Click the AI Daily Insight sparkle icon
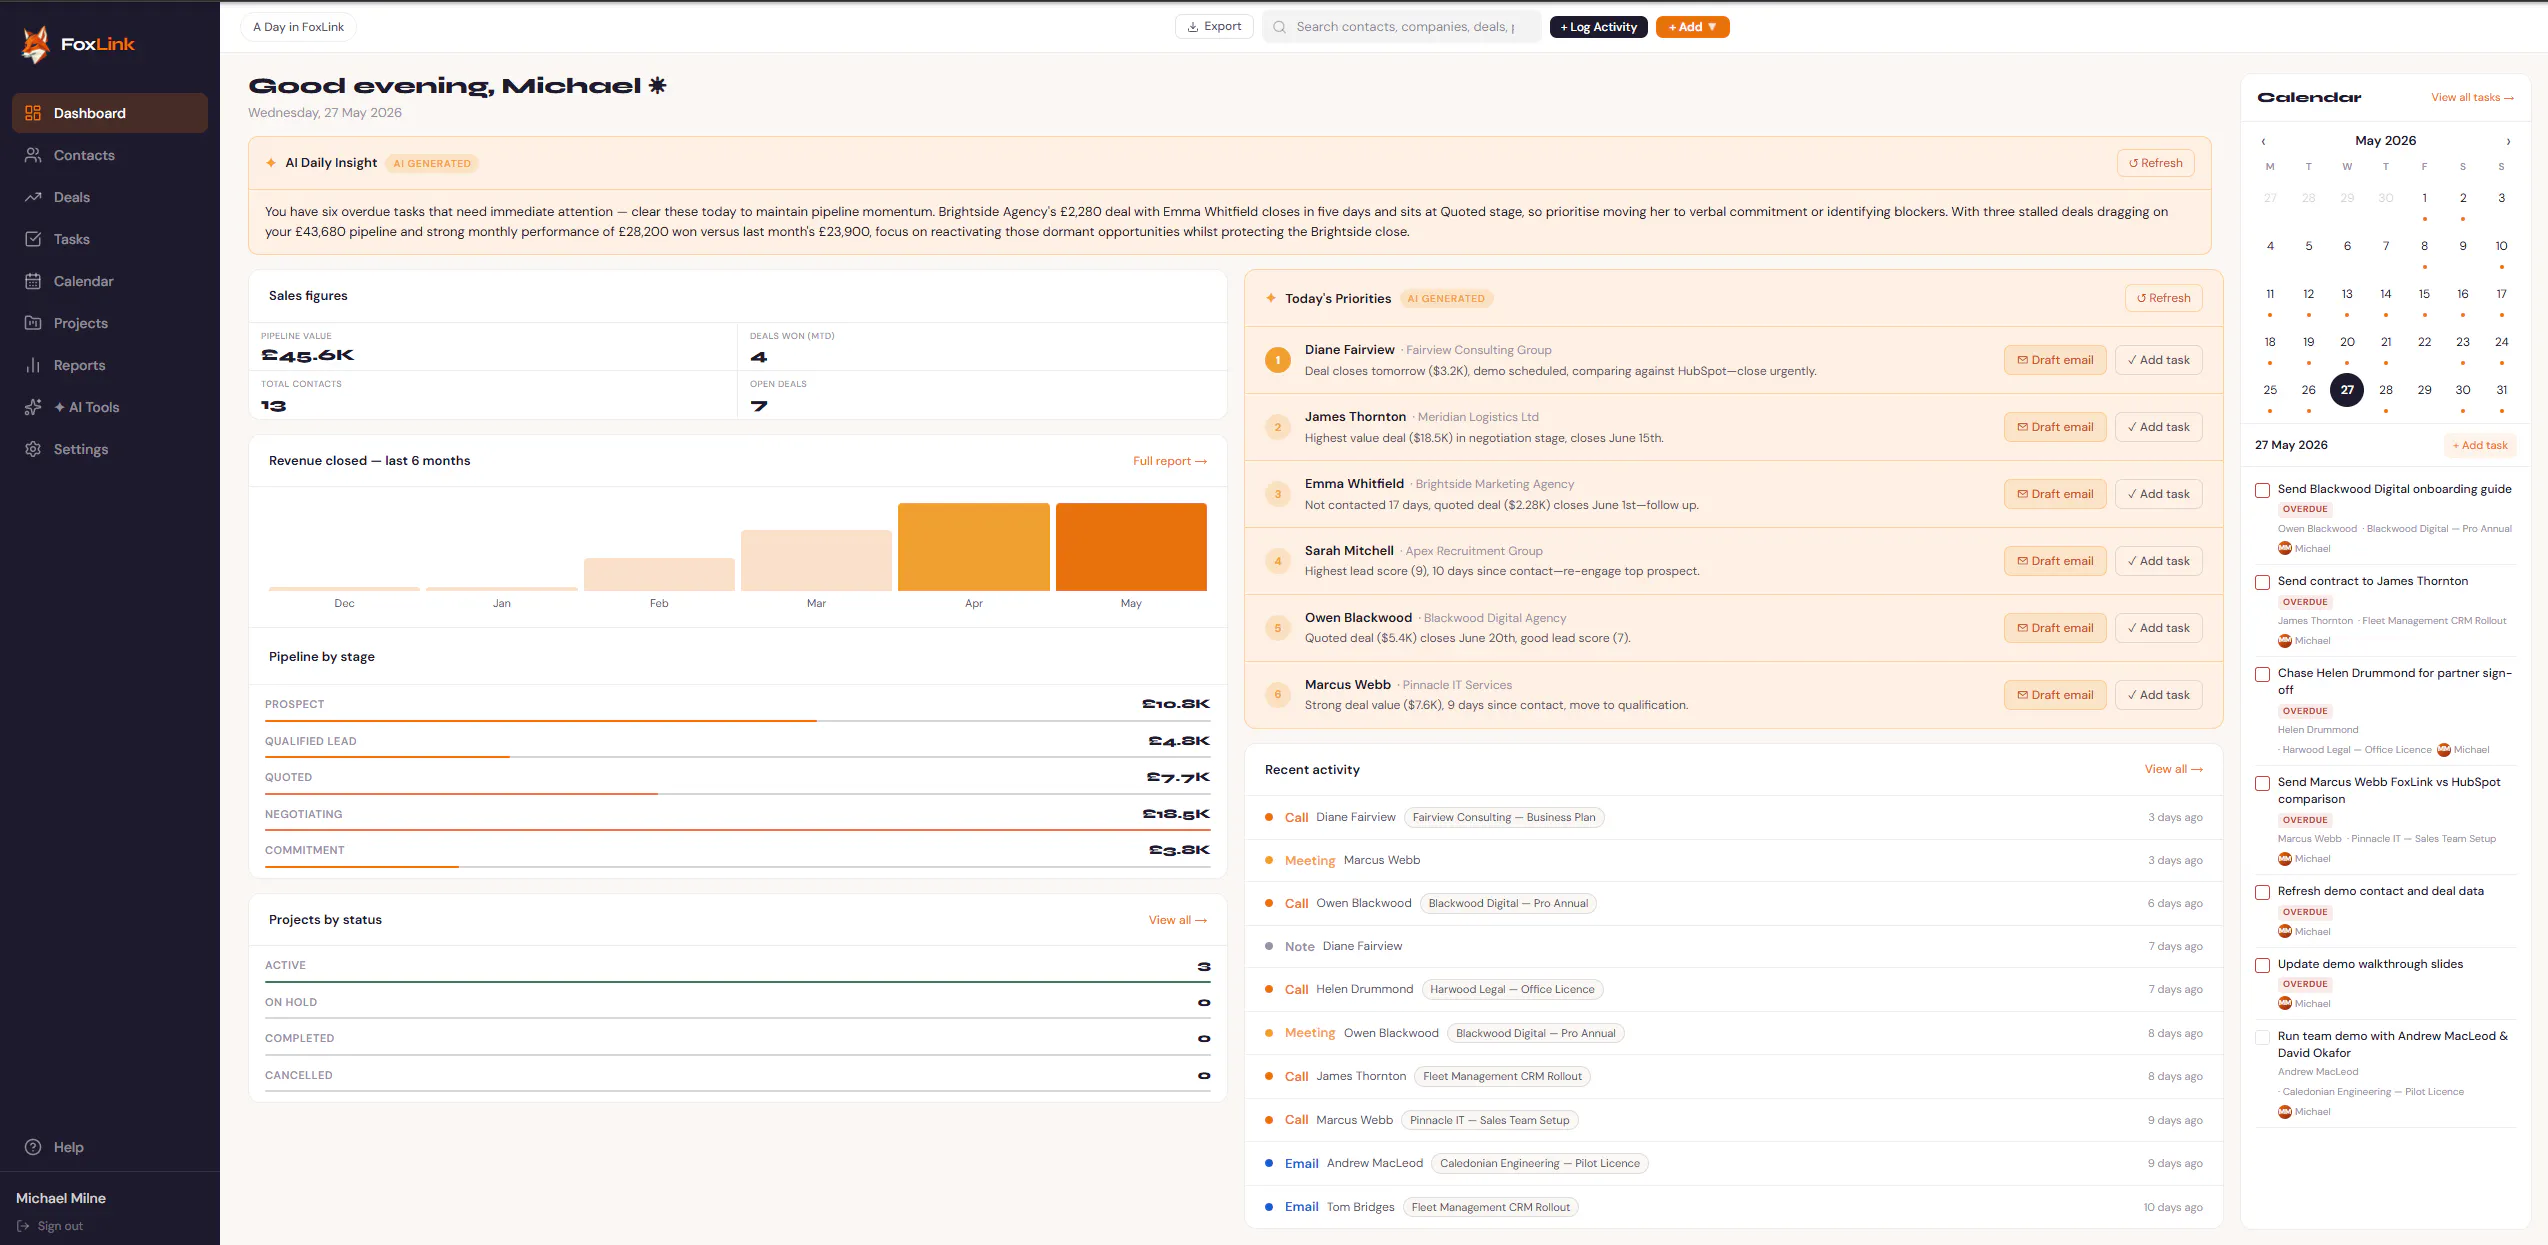The image size is (2548, 1245). tap(271, 163)
